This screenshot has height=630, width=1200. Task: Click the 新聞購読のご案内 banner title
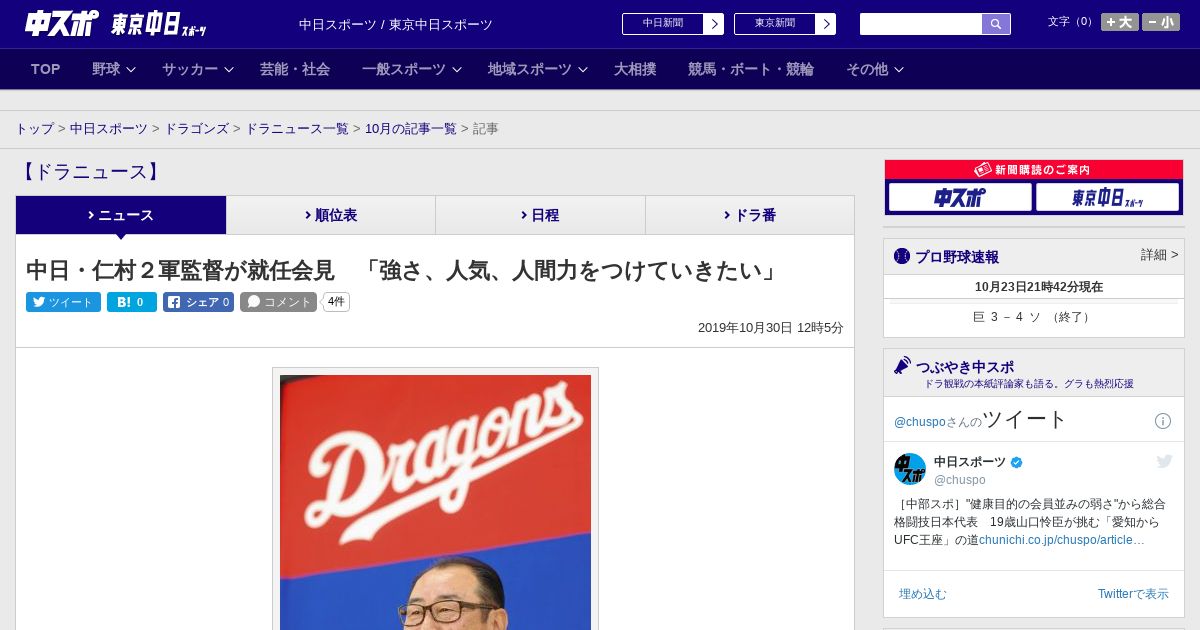click(1034, 170)
